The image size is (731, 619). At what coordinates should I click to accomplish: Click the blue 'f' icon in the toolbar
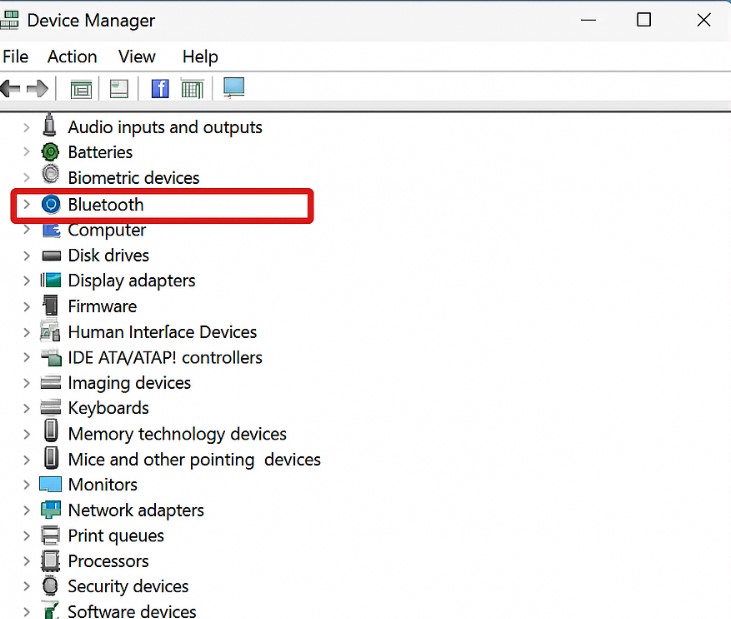tap(160, 89)
